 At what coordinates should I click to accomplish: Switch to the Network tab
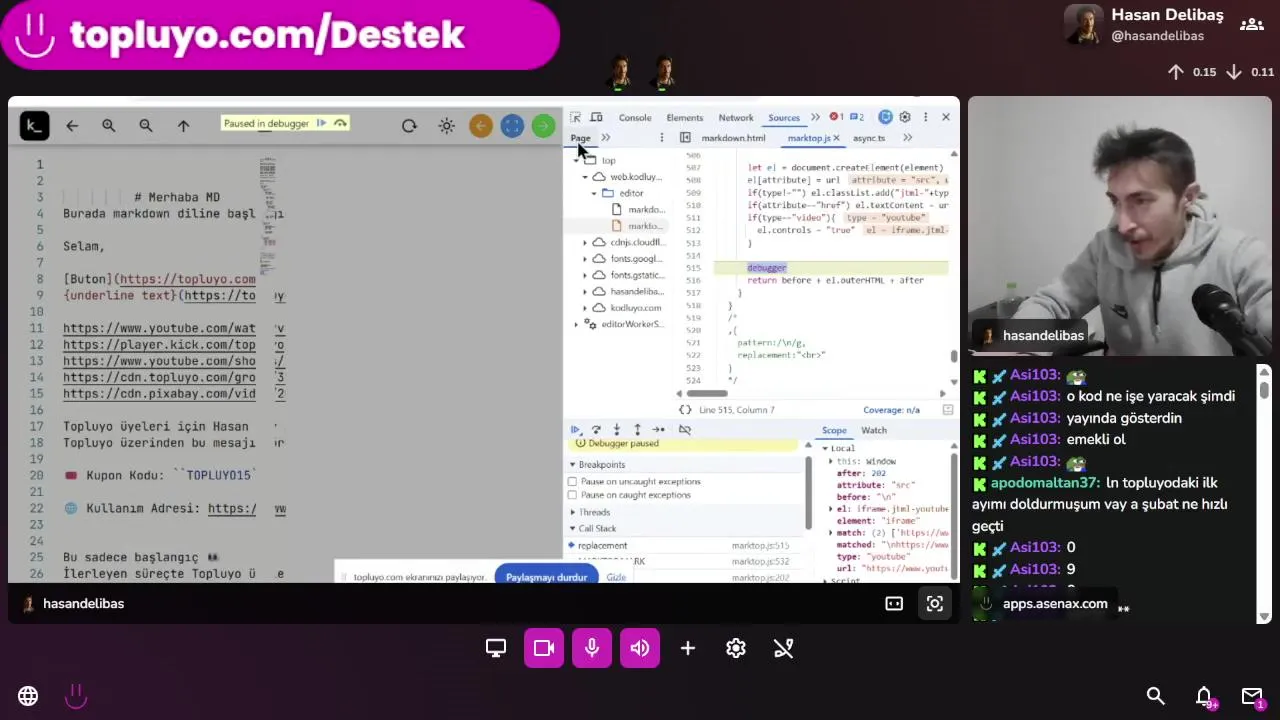click(736, 118)
